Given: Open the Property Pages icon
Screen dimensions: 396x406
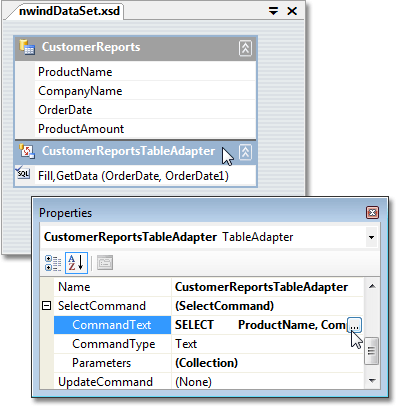Looking at the screenshot, I should pos(105,263).
